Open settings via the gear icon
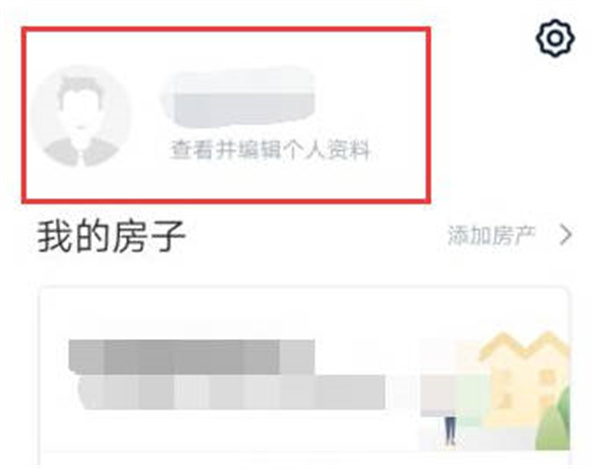The height and width of the screenshot is (468, 600). [555, 38]
